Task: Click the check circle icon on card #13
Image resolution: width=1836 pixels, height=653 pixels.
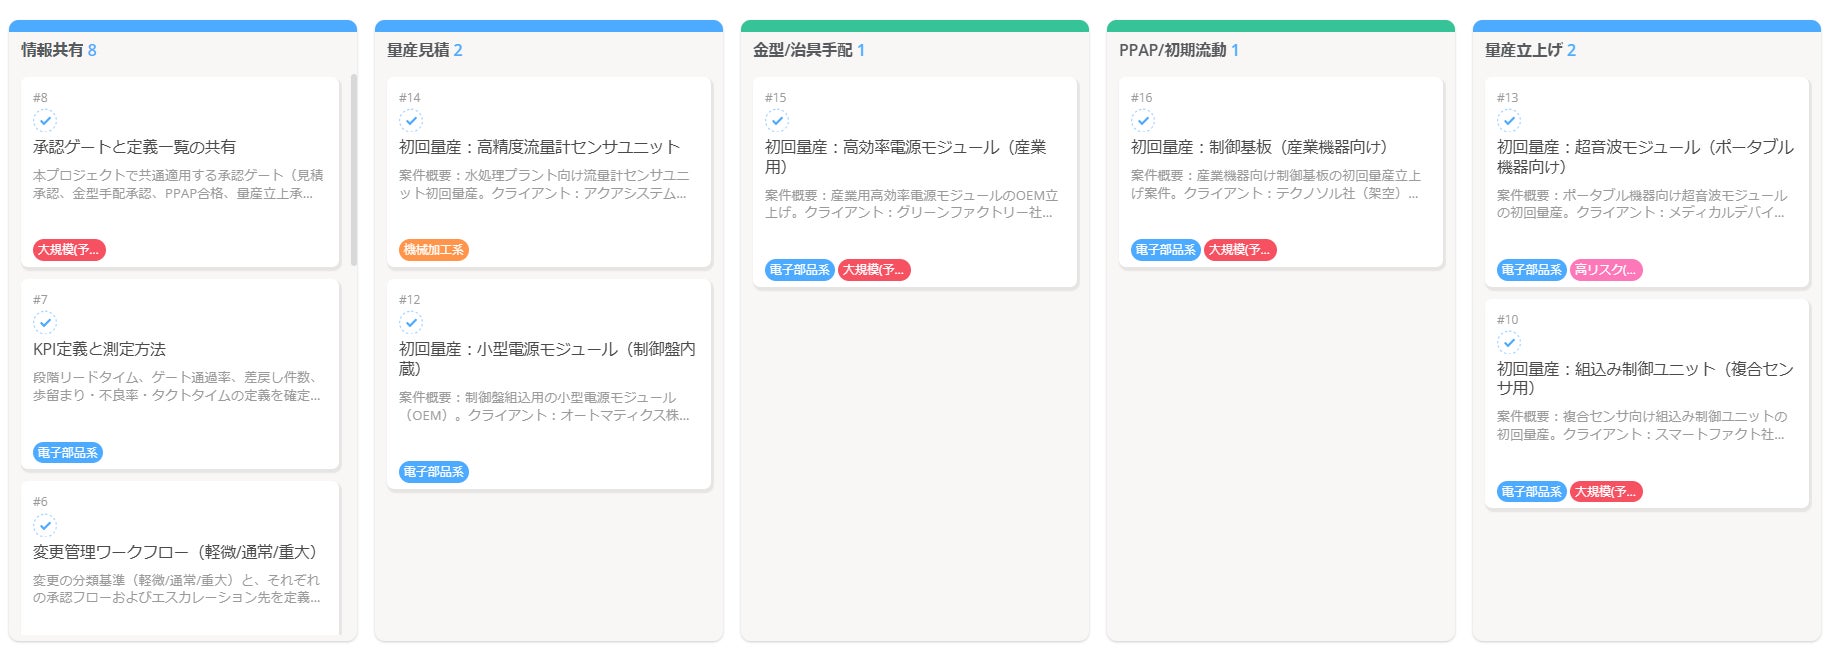Action: tap(1509, 121)
